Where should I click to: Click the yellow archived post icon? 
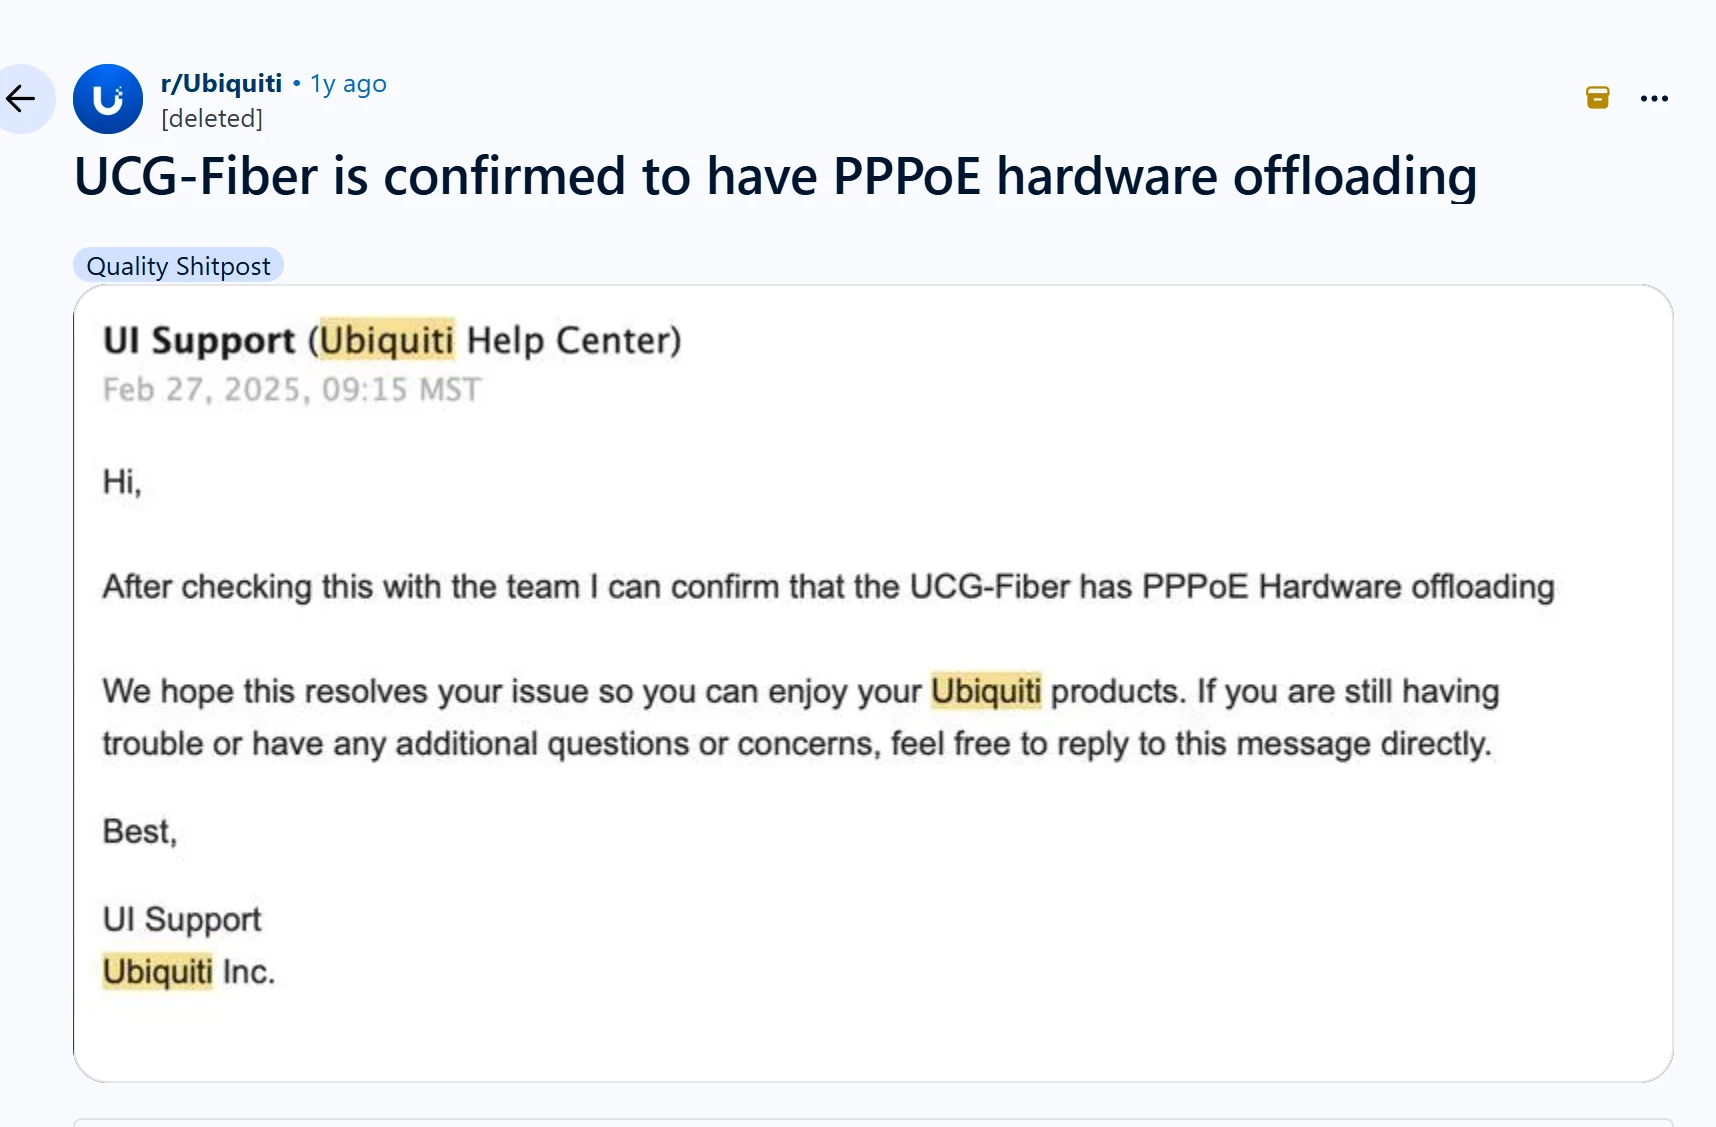click(x=1597, y=97)
